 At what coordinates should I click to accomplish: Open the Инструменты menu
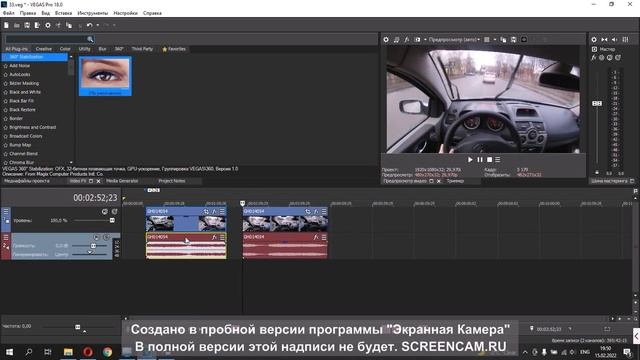93,13
